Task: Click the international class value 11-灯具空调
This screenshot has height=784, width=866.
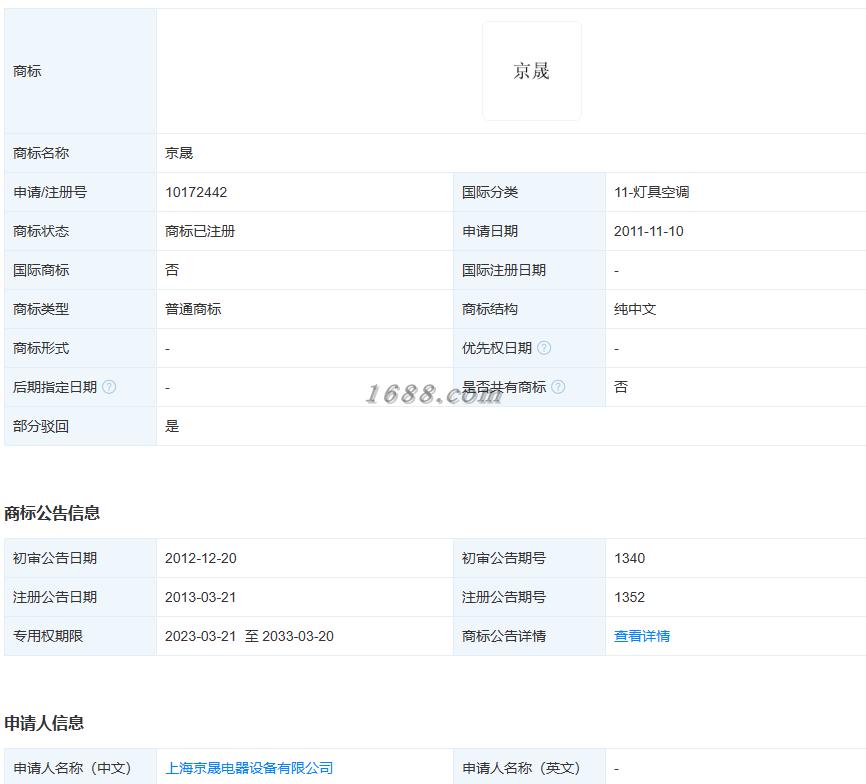Action: pyautogui.click(x=652, y=192)
